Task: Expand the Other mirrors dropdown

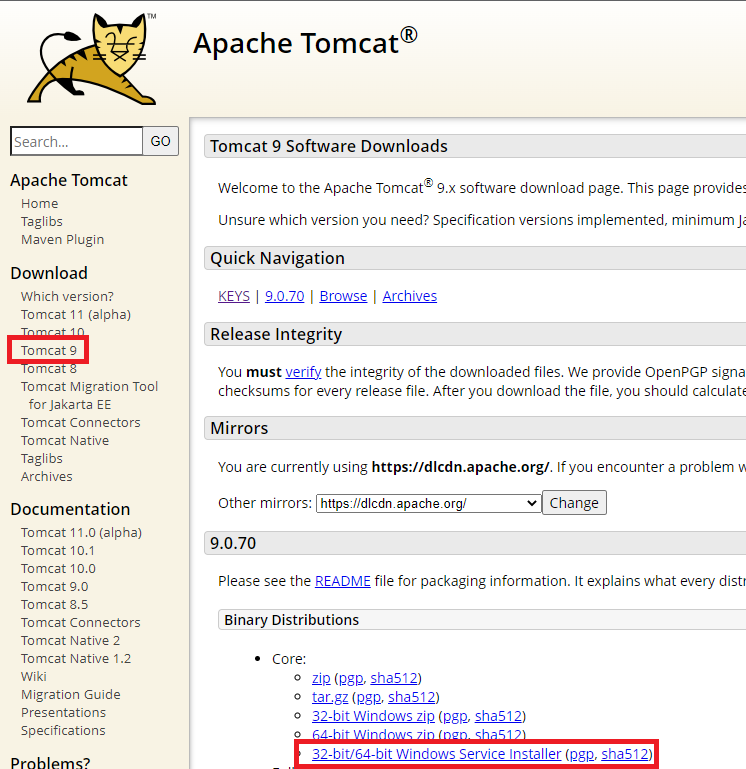Action: pyautogui.click(x=428, y=503)
